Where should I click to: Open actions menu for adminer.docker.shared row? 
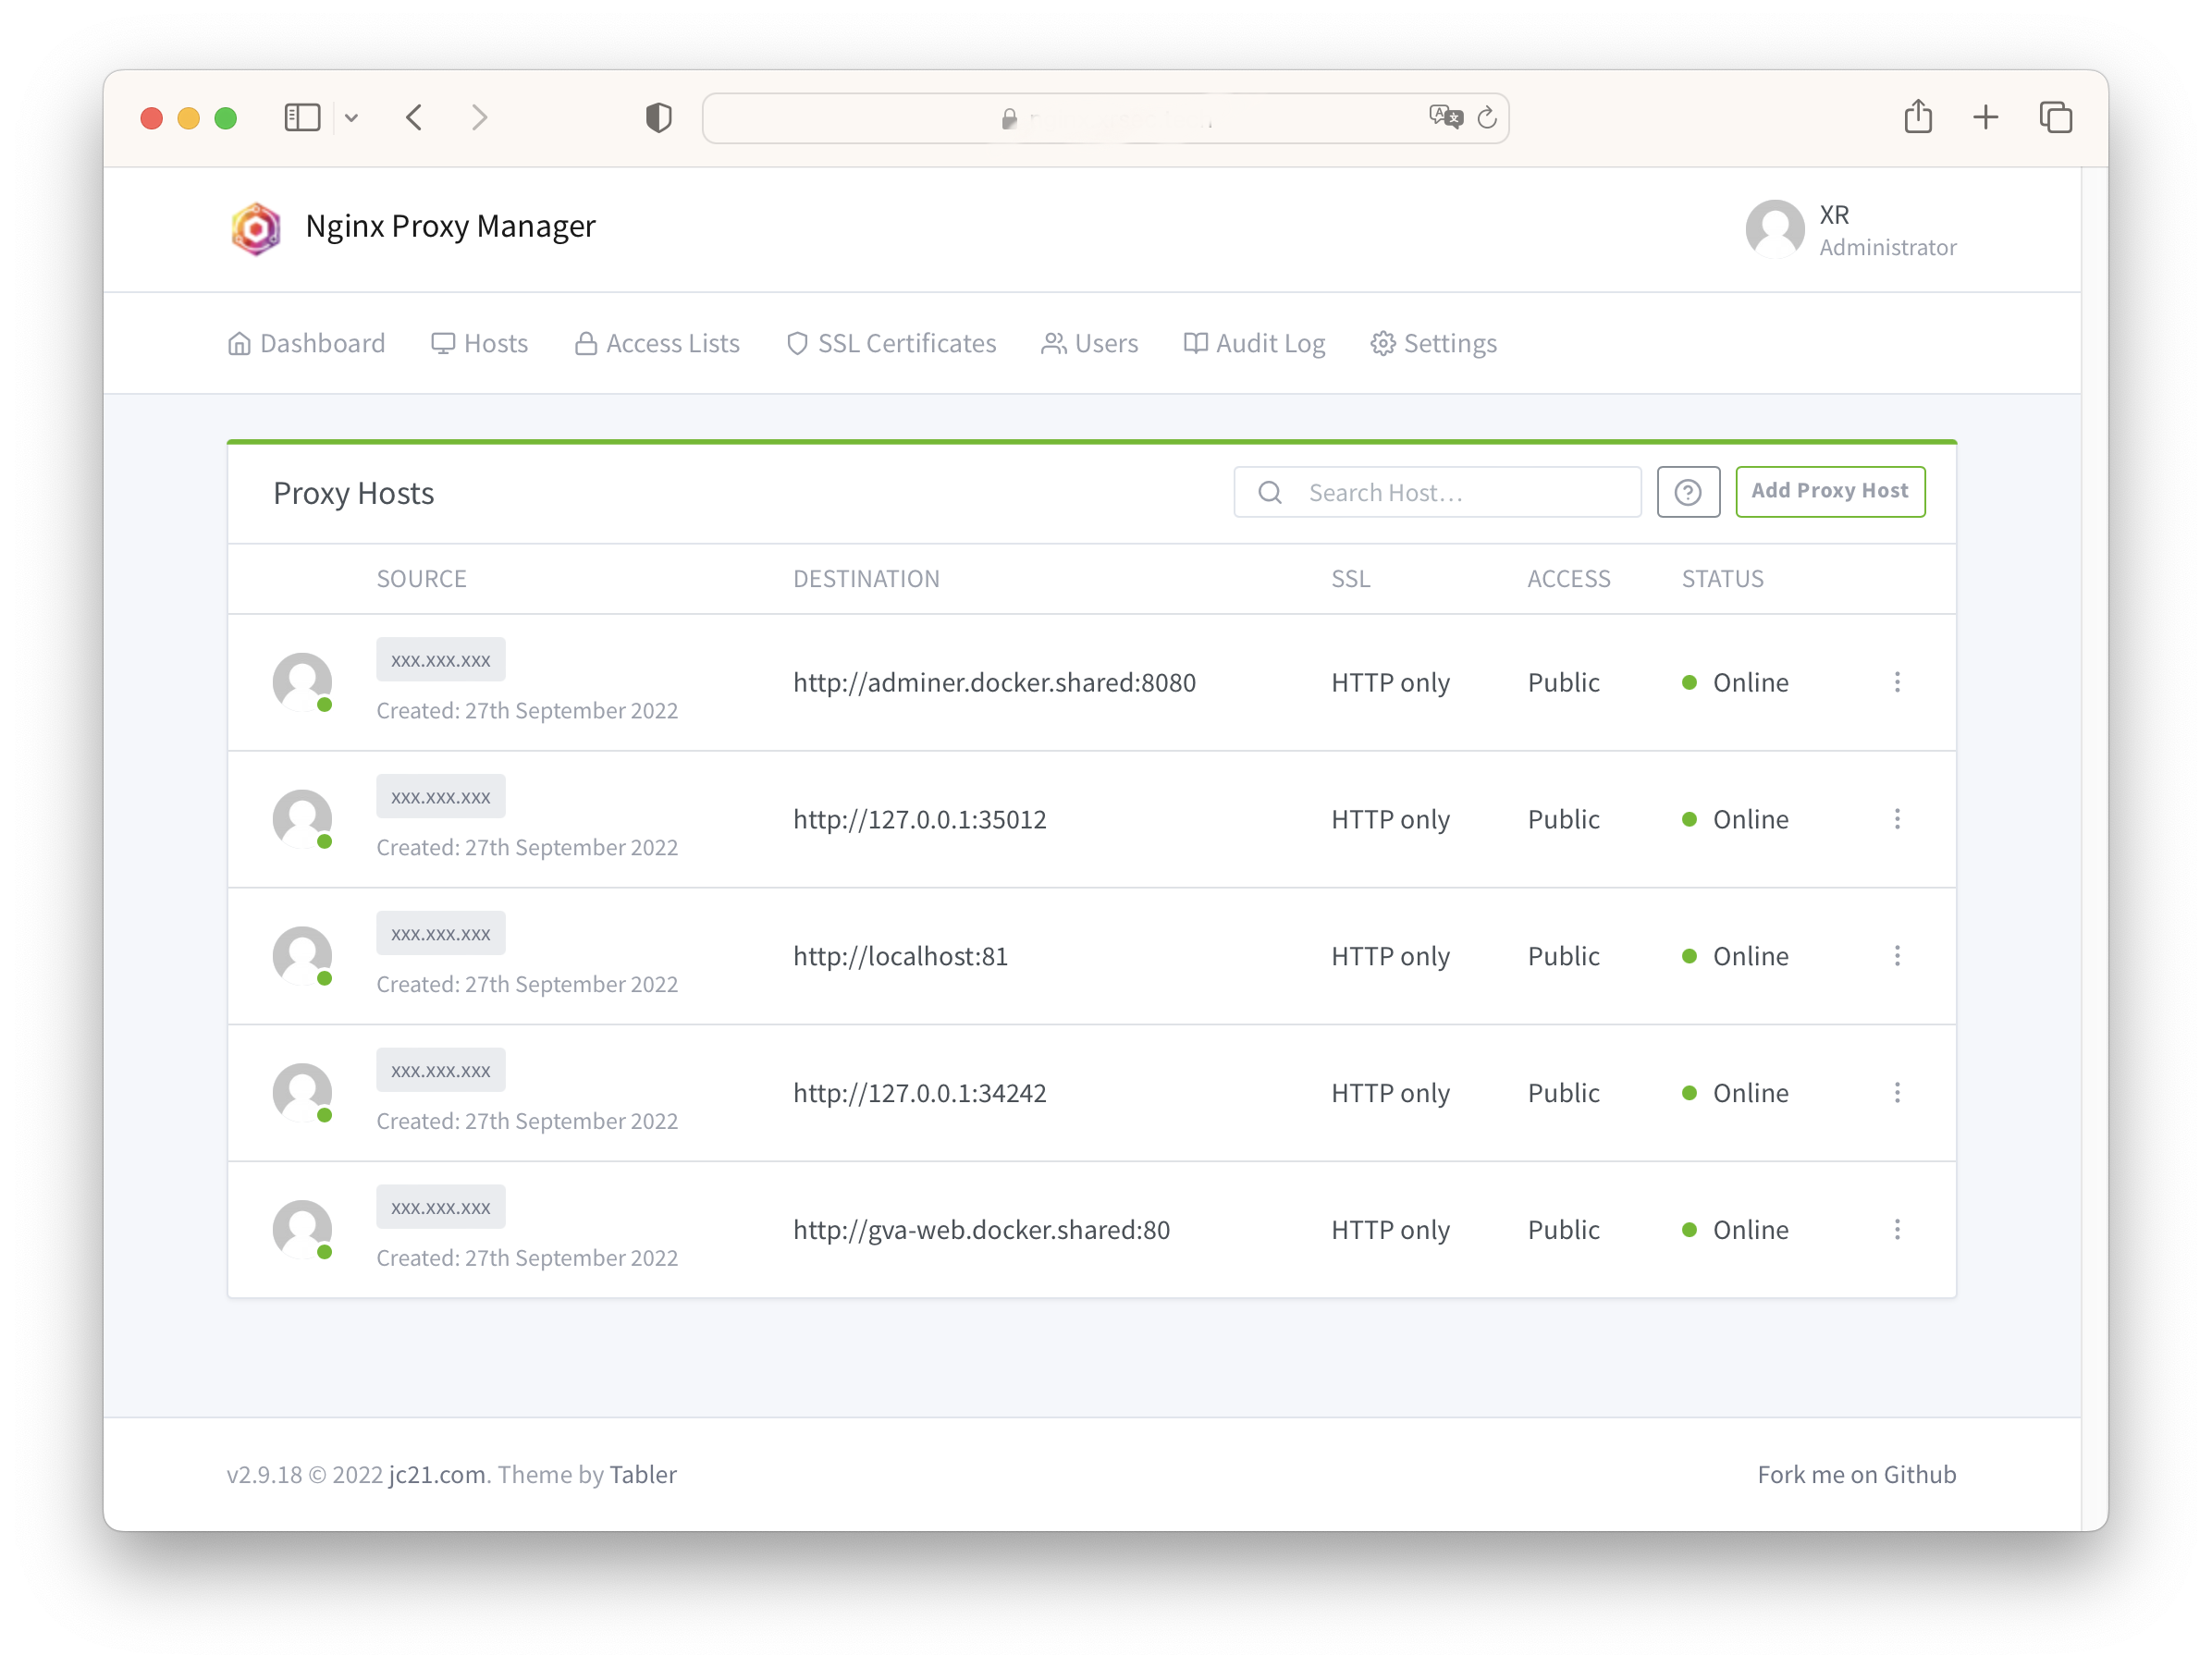pos(1897,682)
